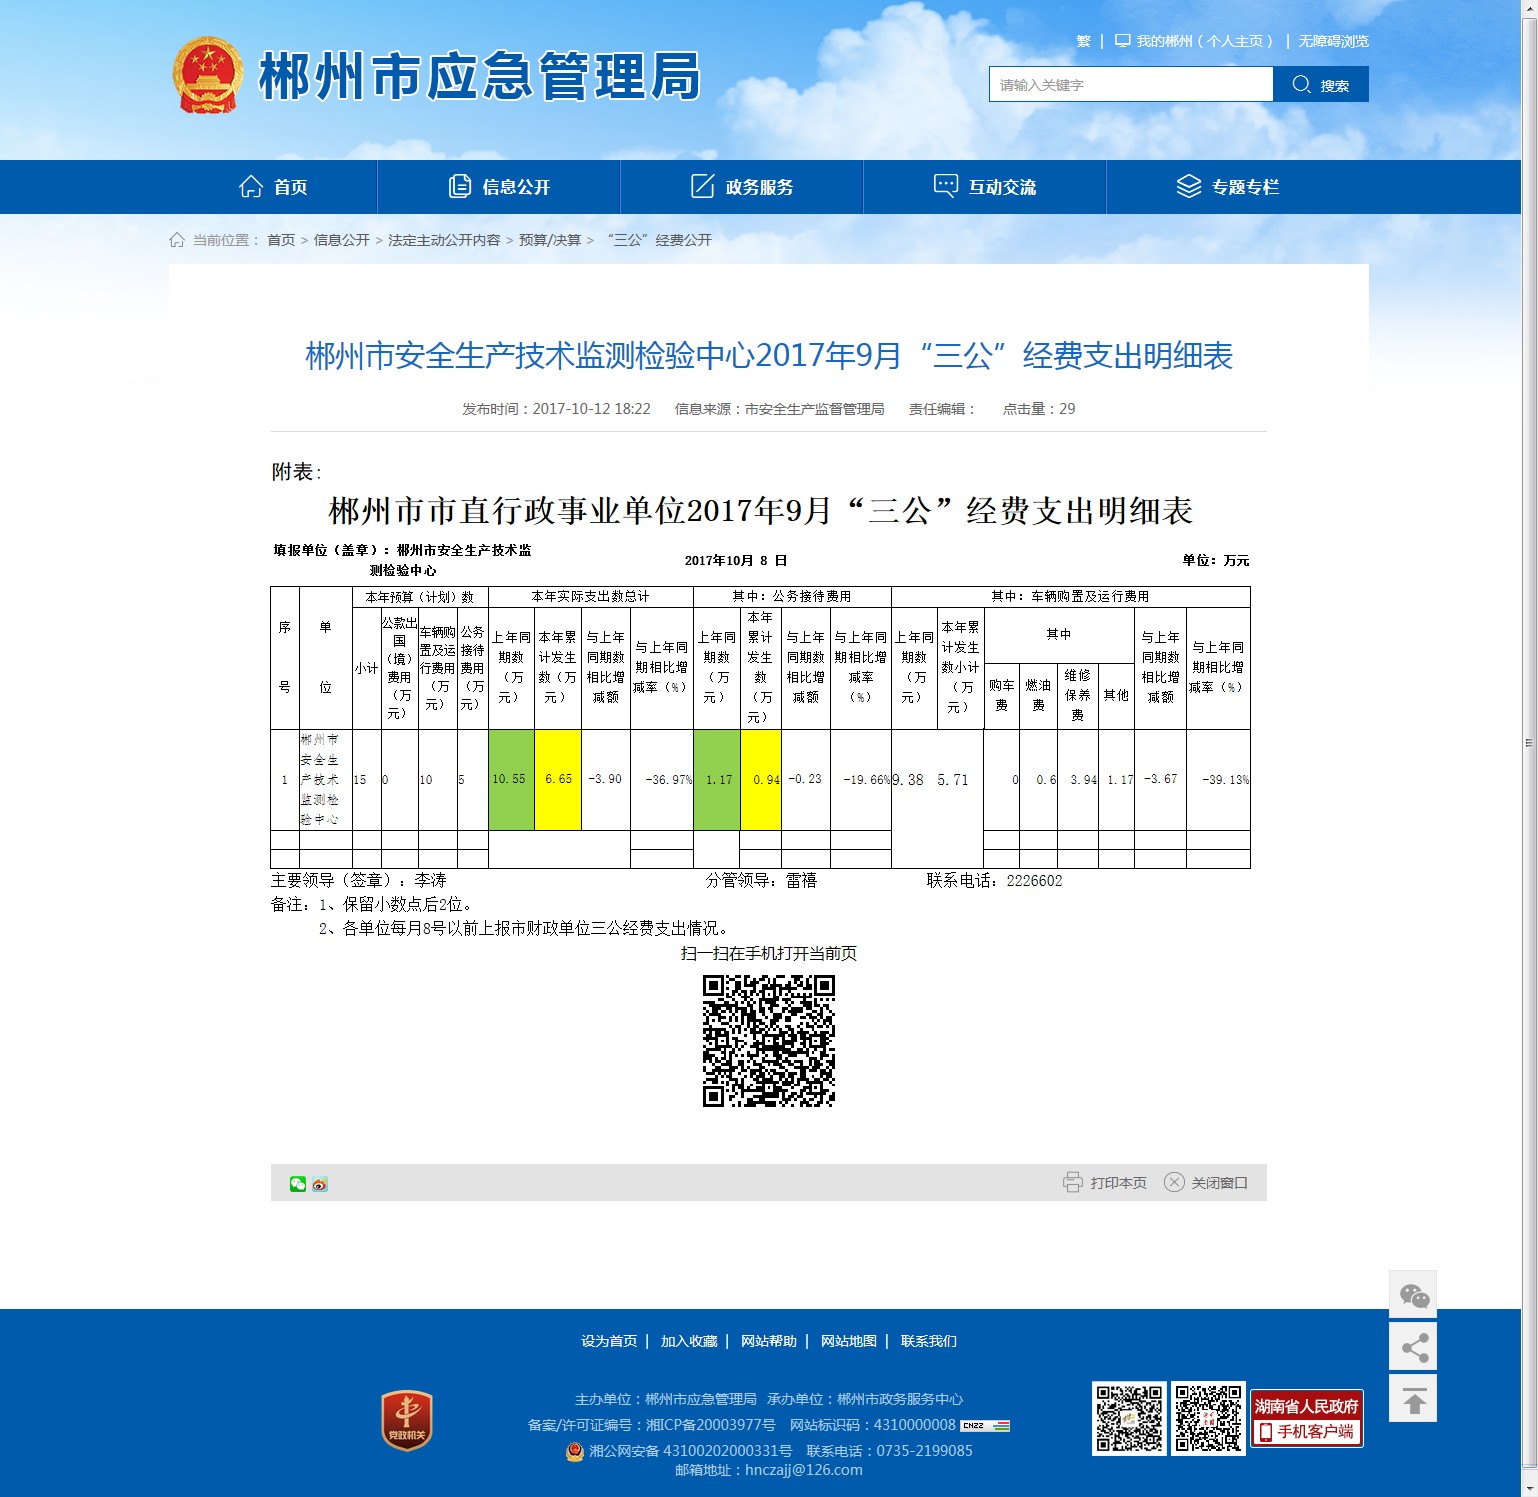This screenshot has height=1497, width=1538.
Task: Click the 互动交流 chat bubble icon
Action: [946, 186]
